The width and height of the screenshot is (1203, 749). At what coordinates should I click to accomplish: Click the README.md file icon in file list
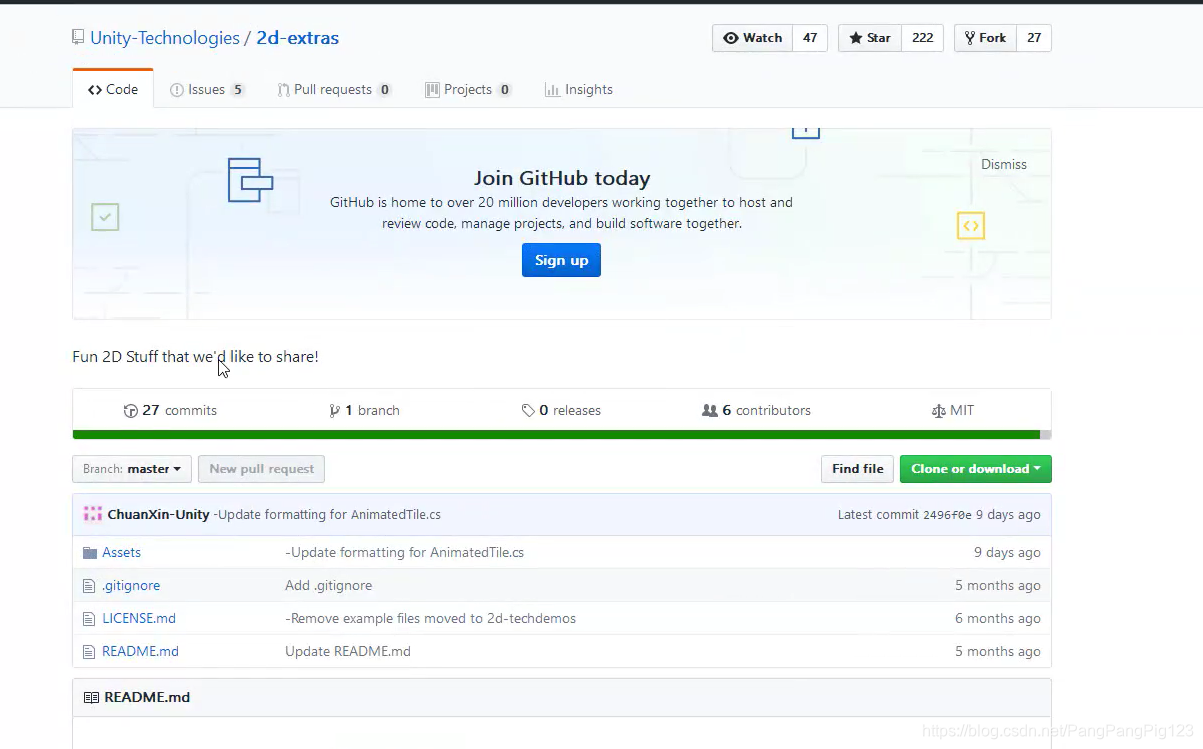(x=90, y=651)
